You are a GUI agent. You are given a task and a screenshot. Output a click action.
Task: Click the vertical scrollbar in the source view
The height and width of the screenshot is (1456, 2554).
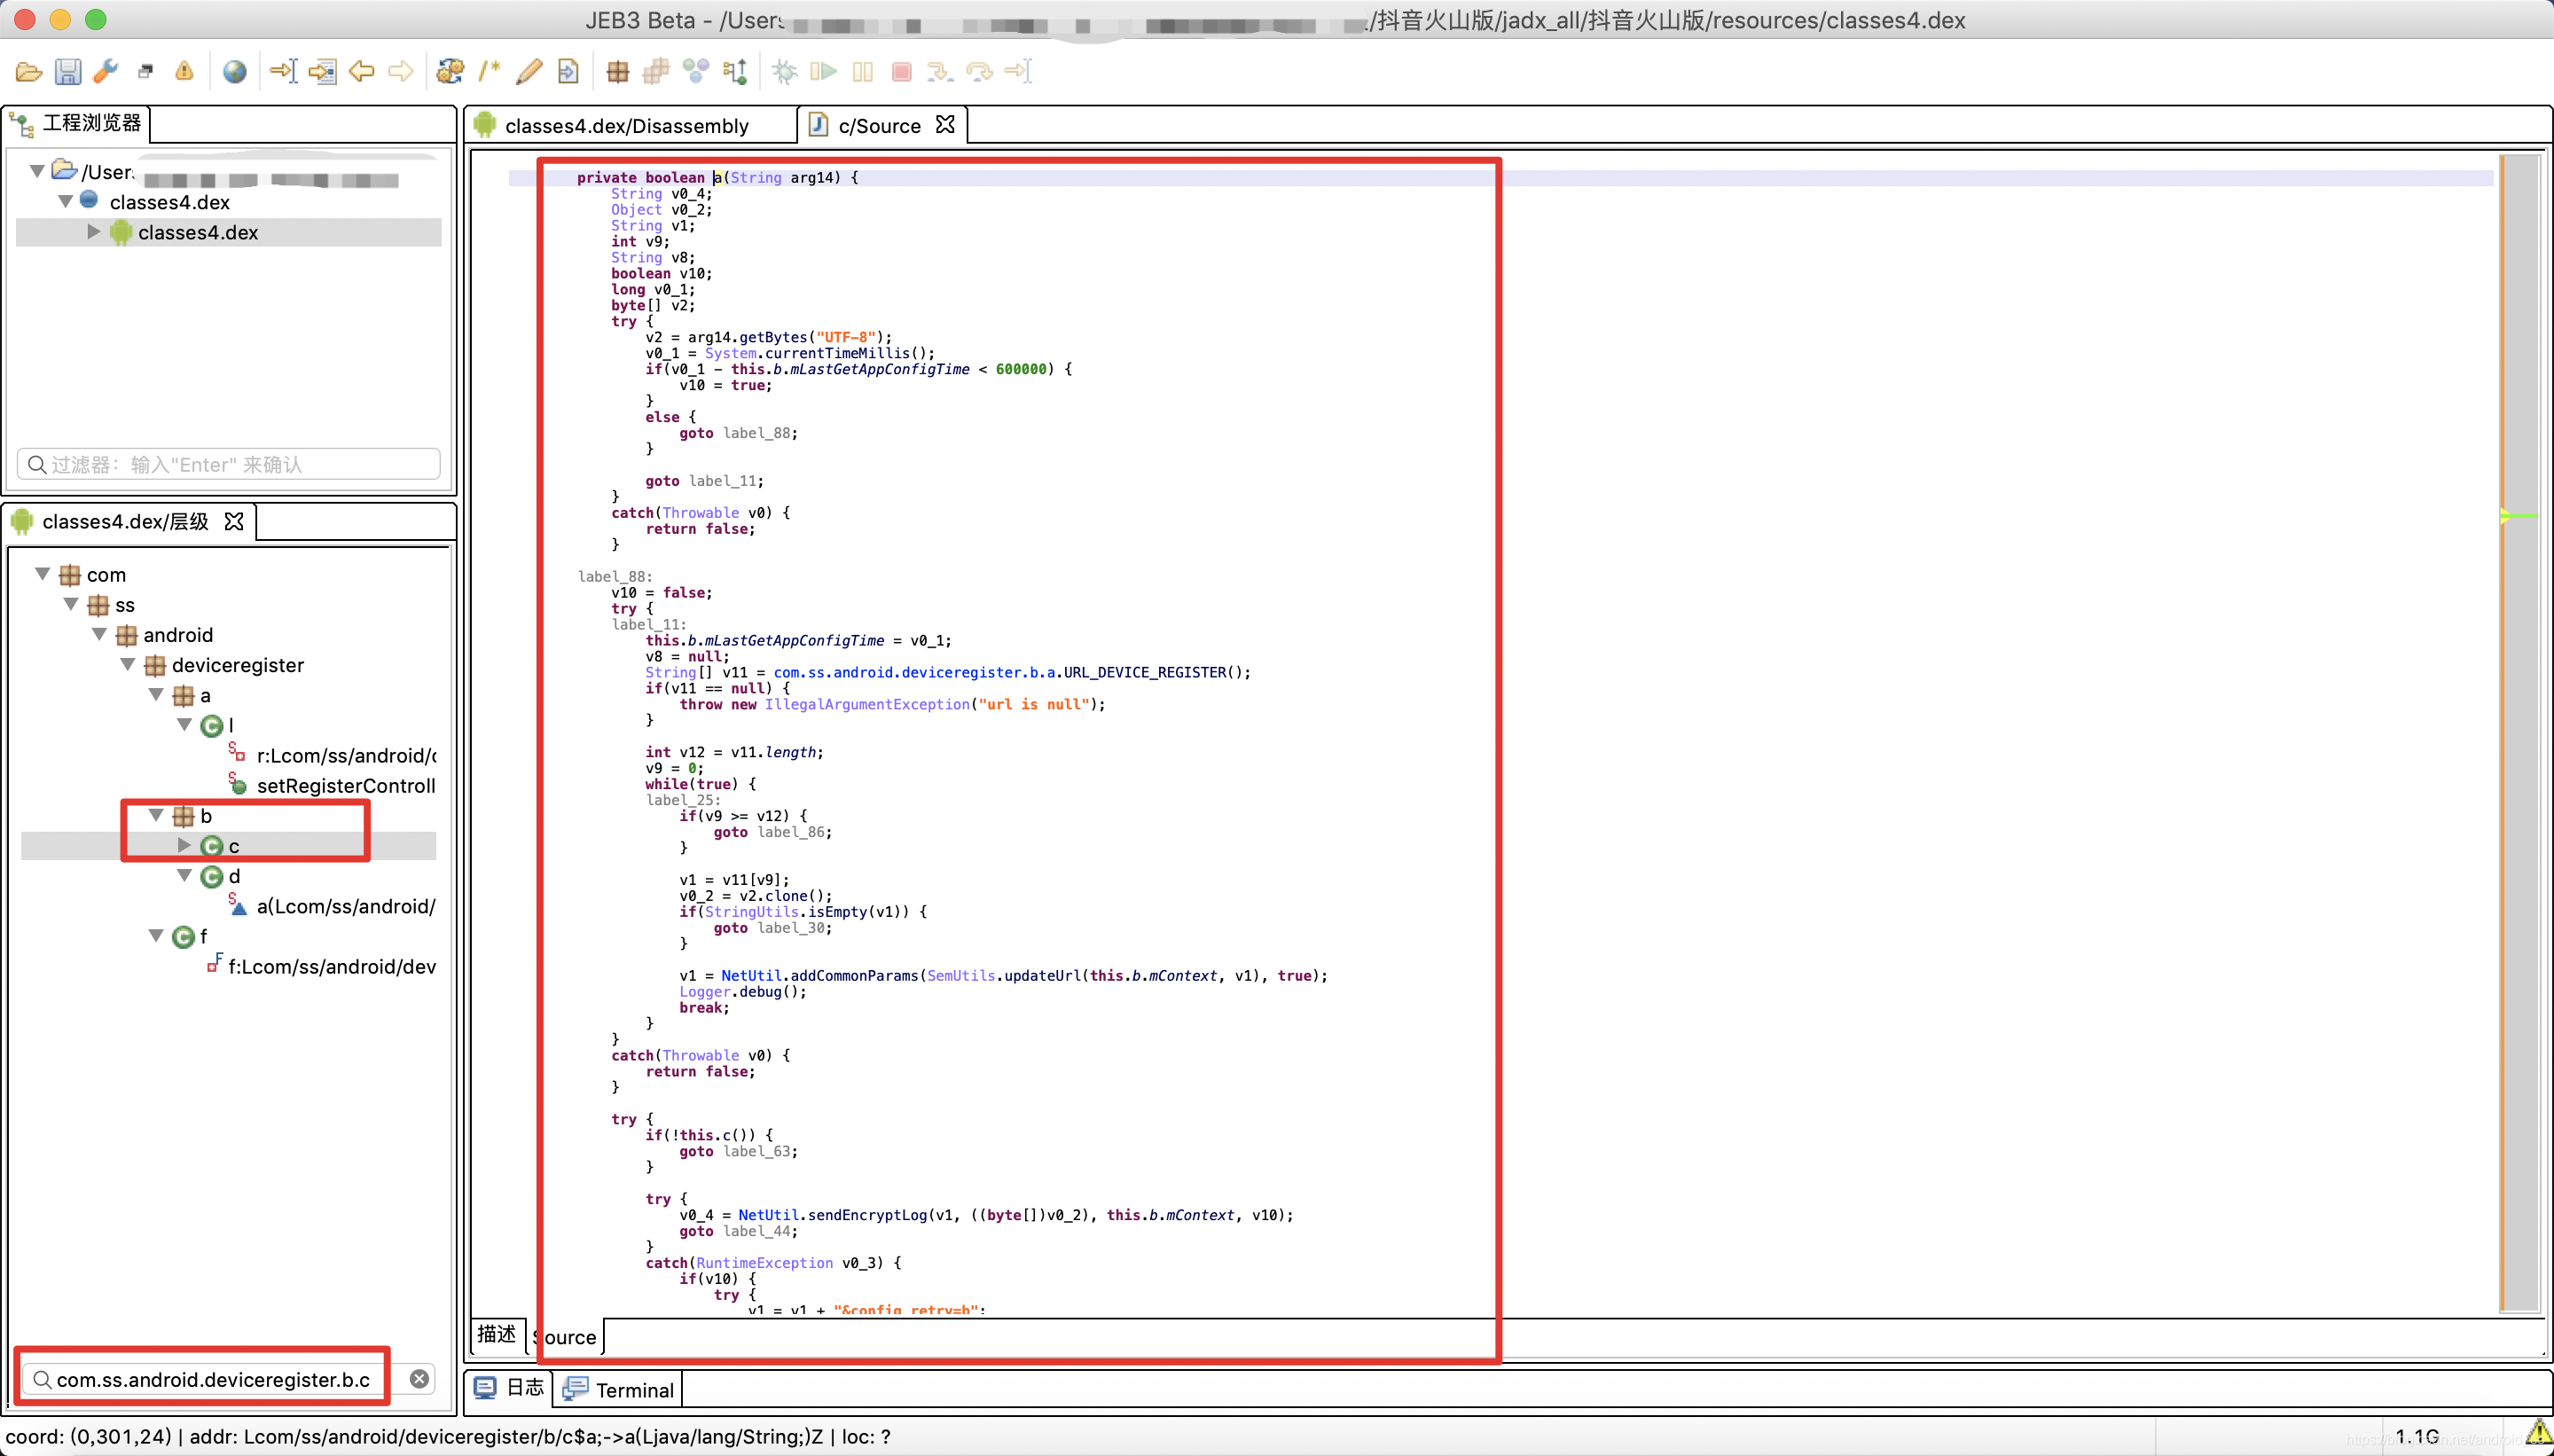[x=2519, y=800]
